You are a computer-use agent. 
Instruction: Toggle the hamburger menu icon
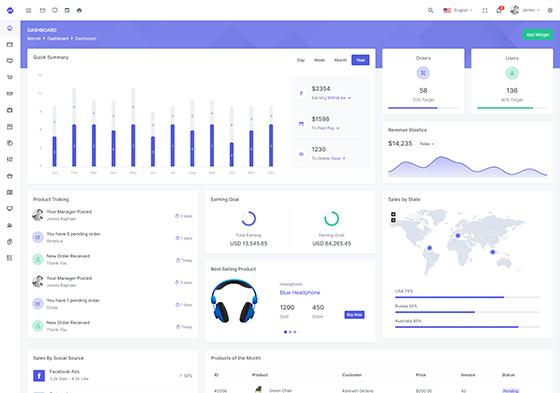[x=29, y=10]
